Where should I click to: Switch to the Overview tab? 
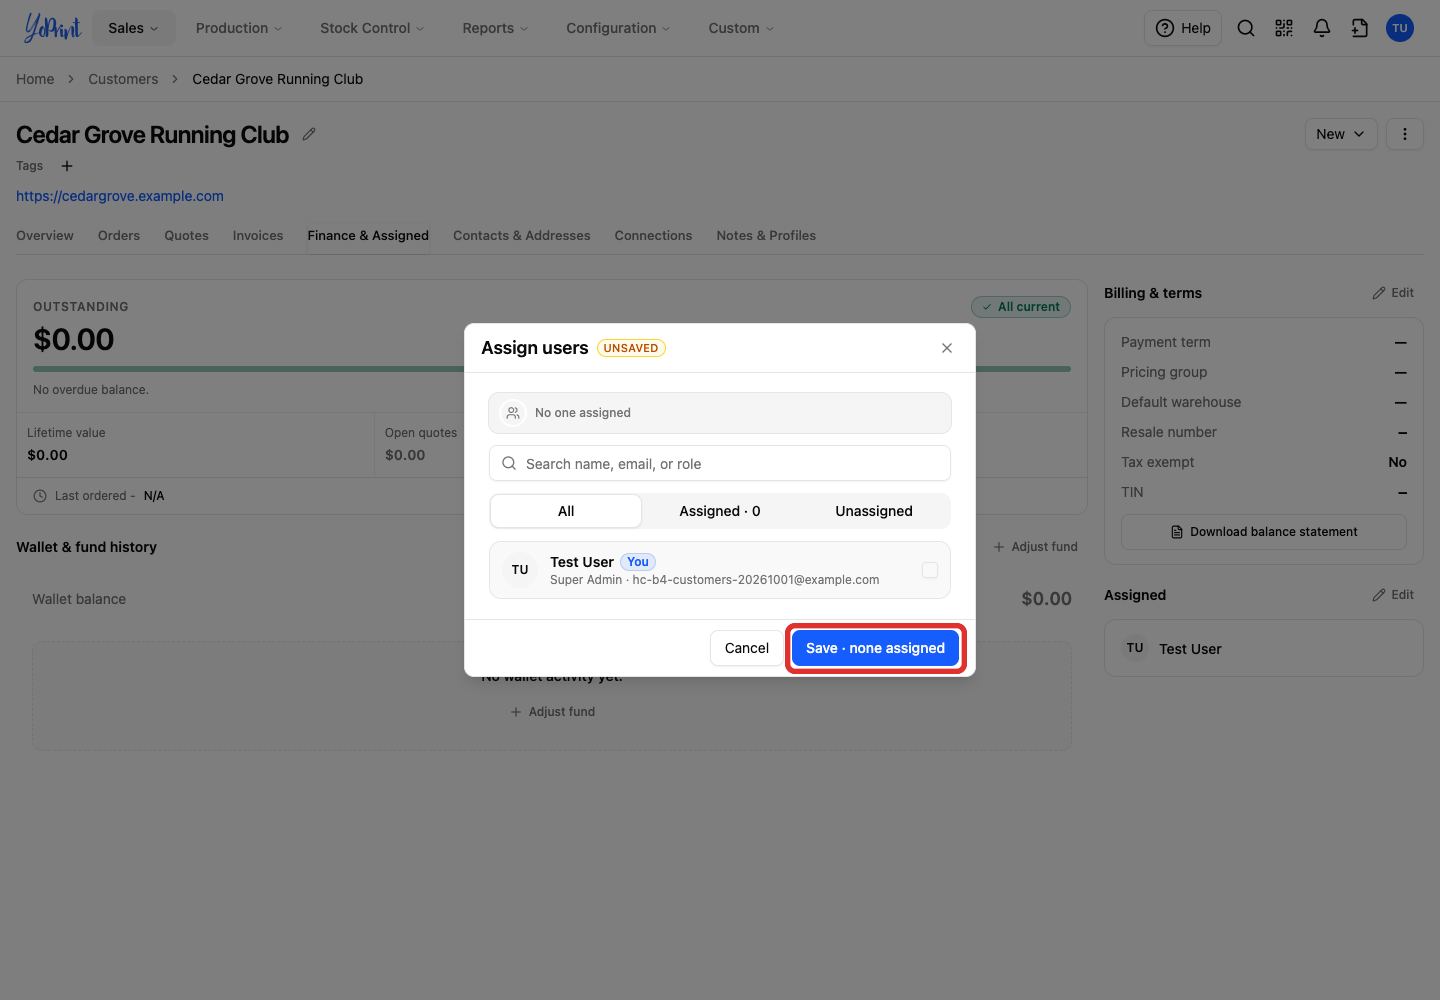coord(45,236)
